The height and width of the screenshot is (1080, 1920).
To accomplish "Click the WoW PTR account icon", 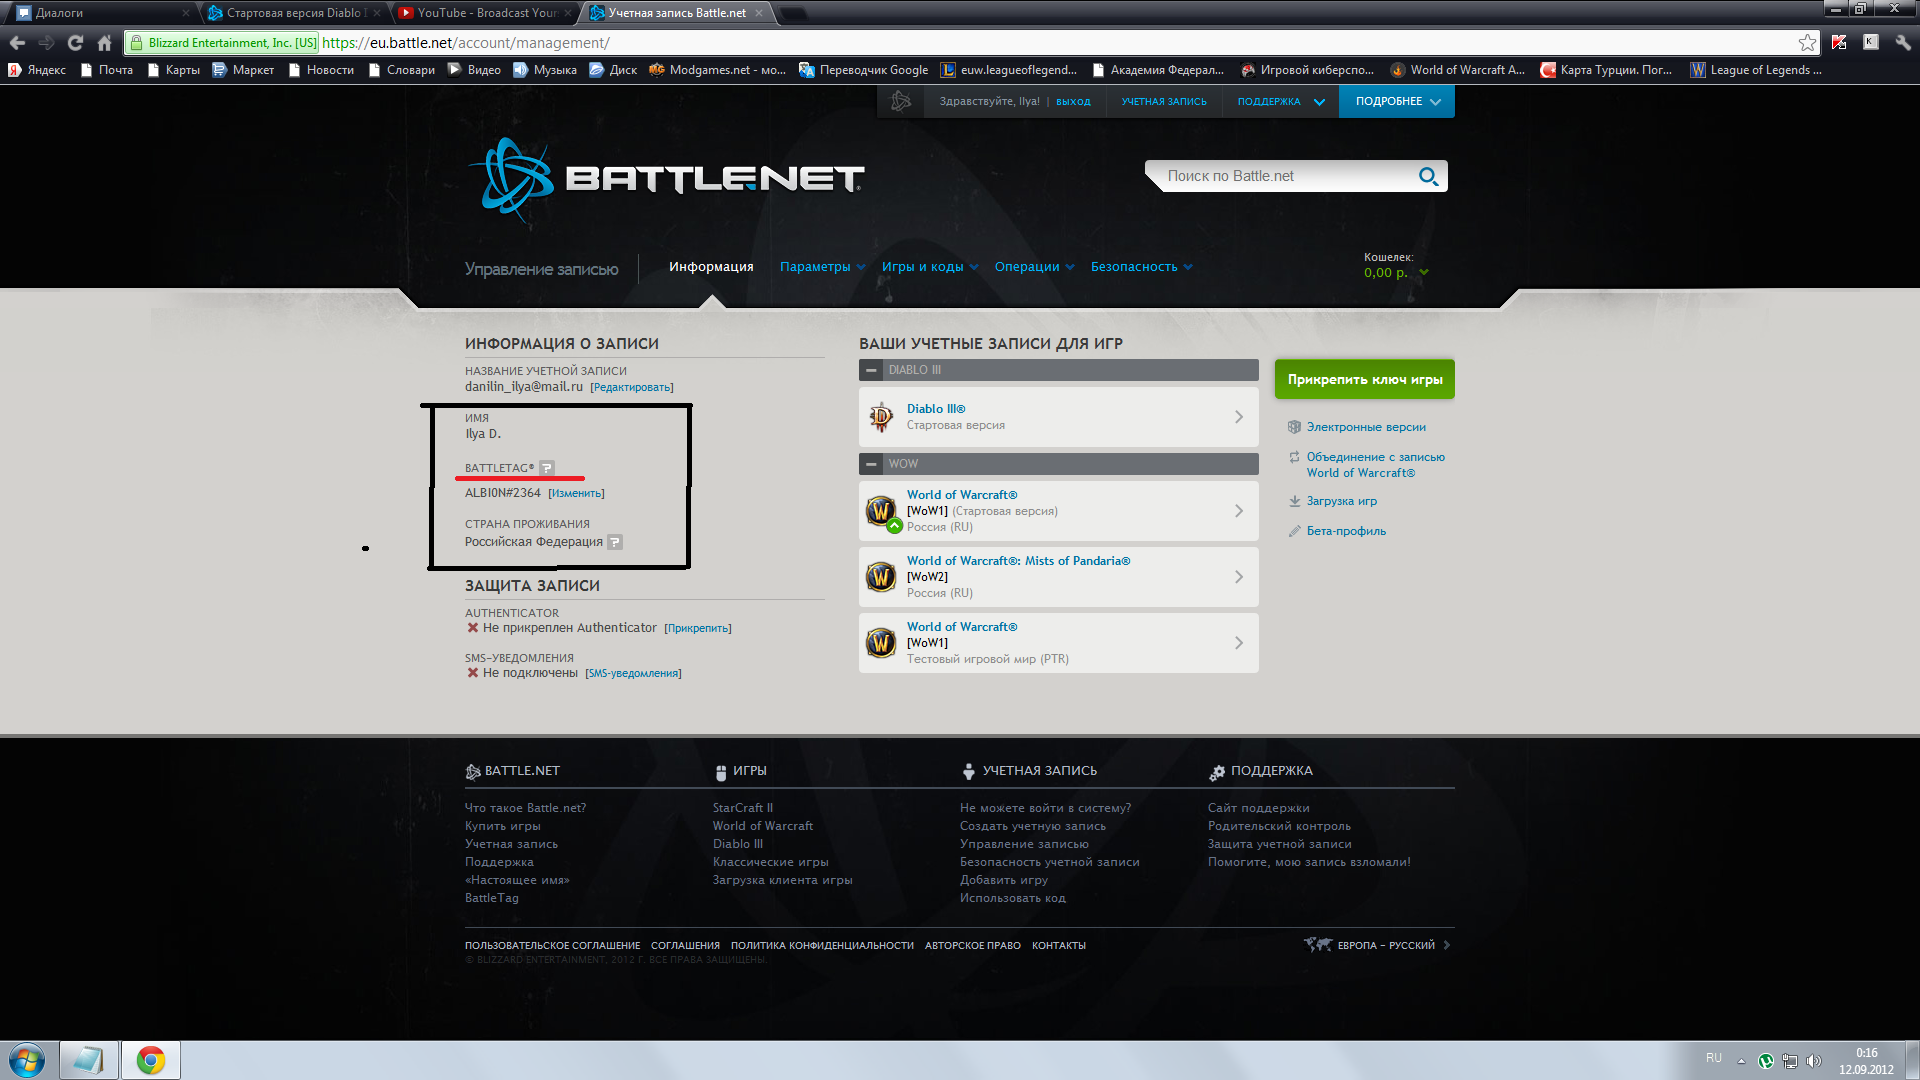I will click(881, 643).
